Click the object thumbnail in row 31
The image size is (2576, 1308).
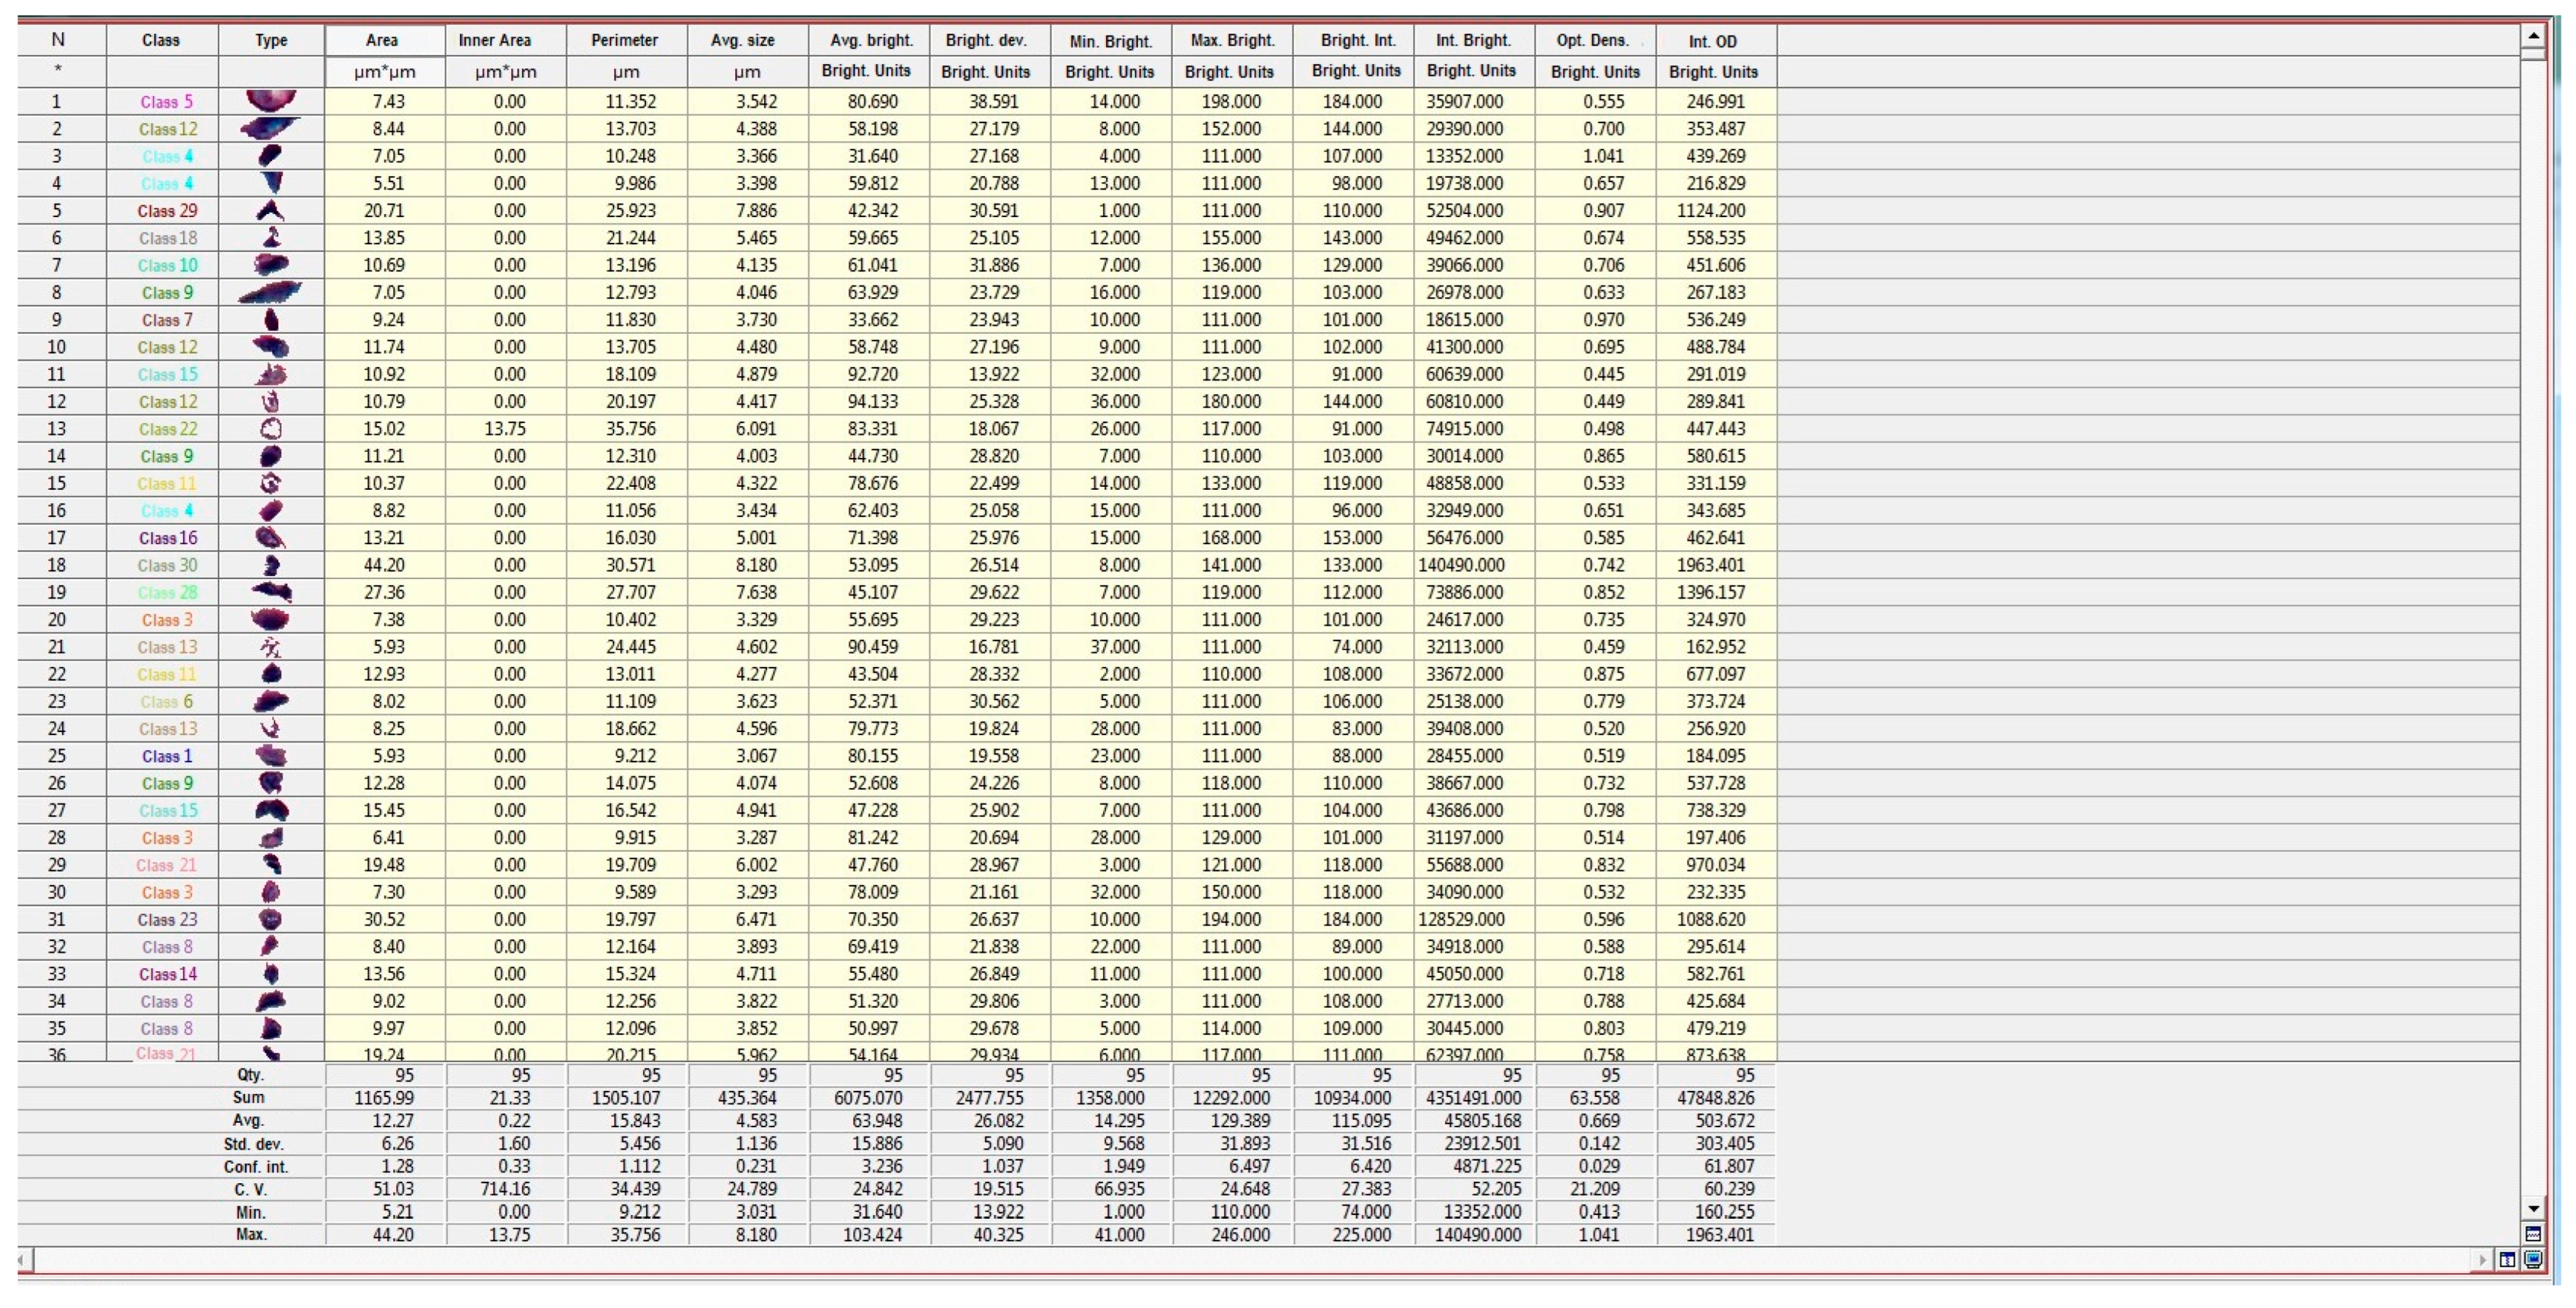pyautogui.click(x=271, y=919)
